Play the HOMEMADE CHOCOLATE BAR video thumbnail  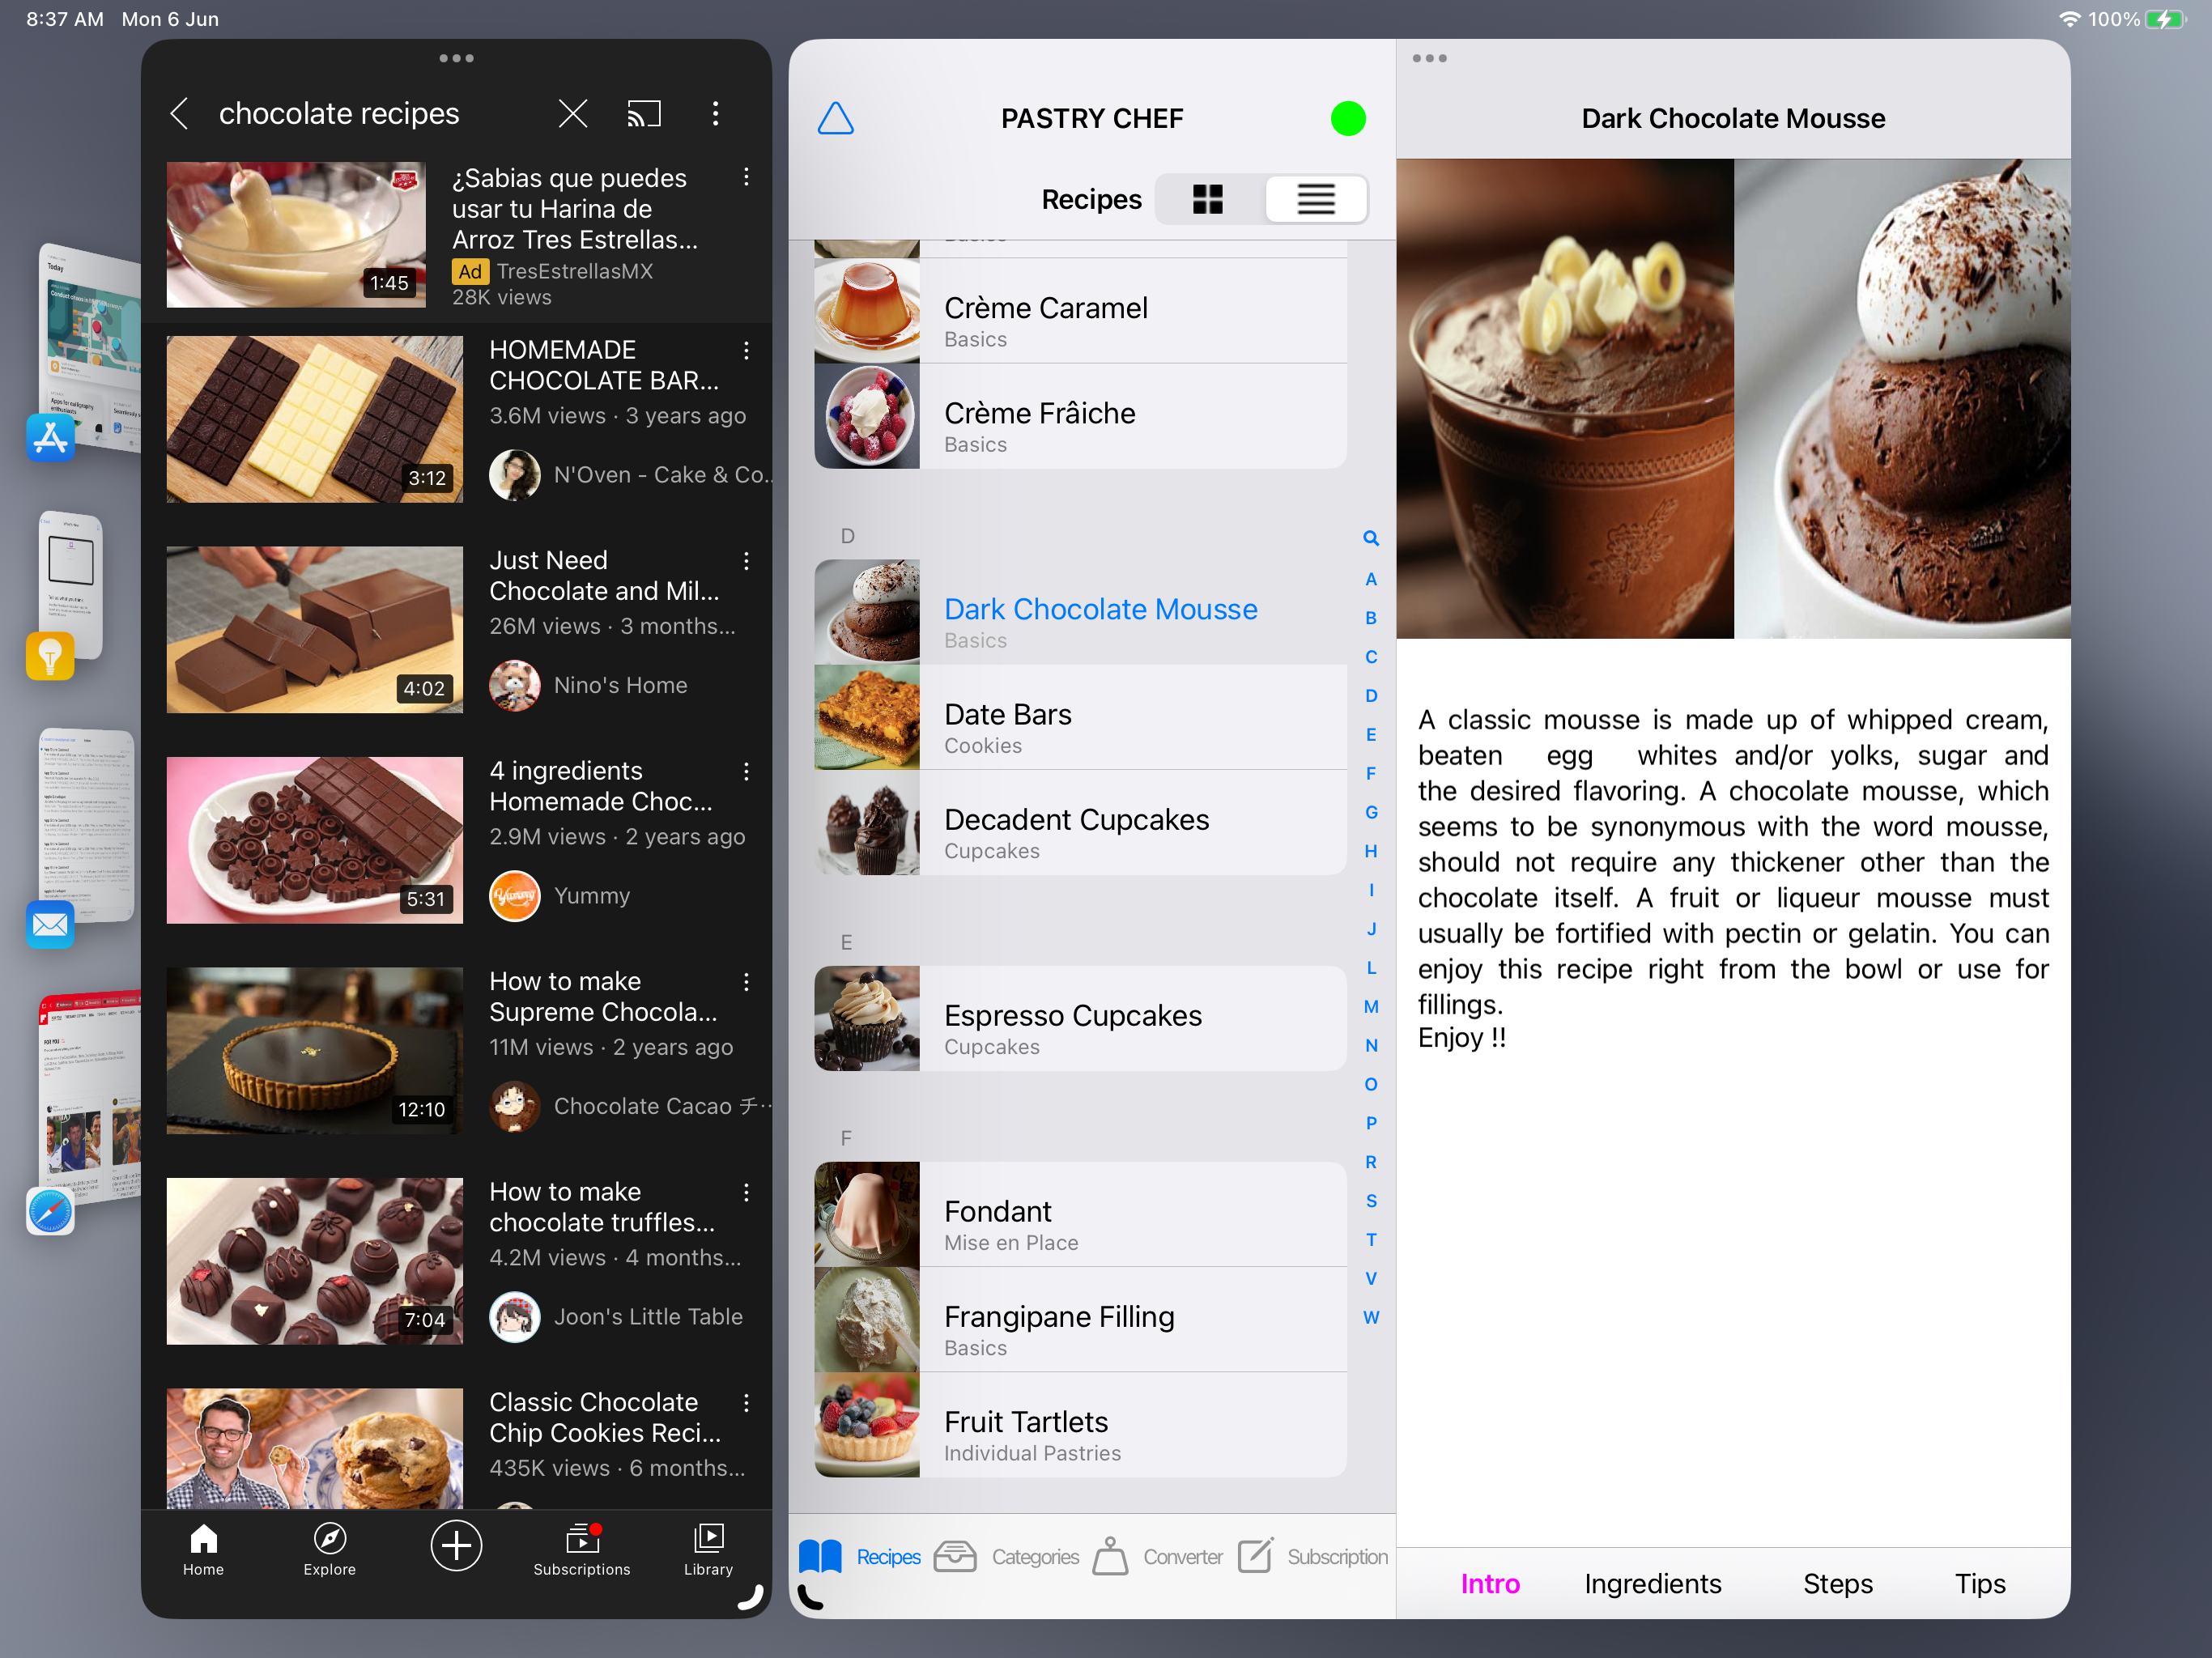click(x=315, y=419)
